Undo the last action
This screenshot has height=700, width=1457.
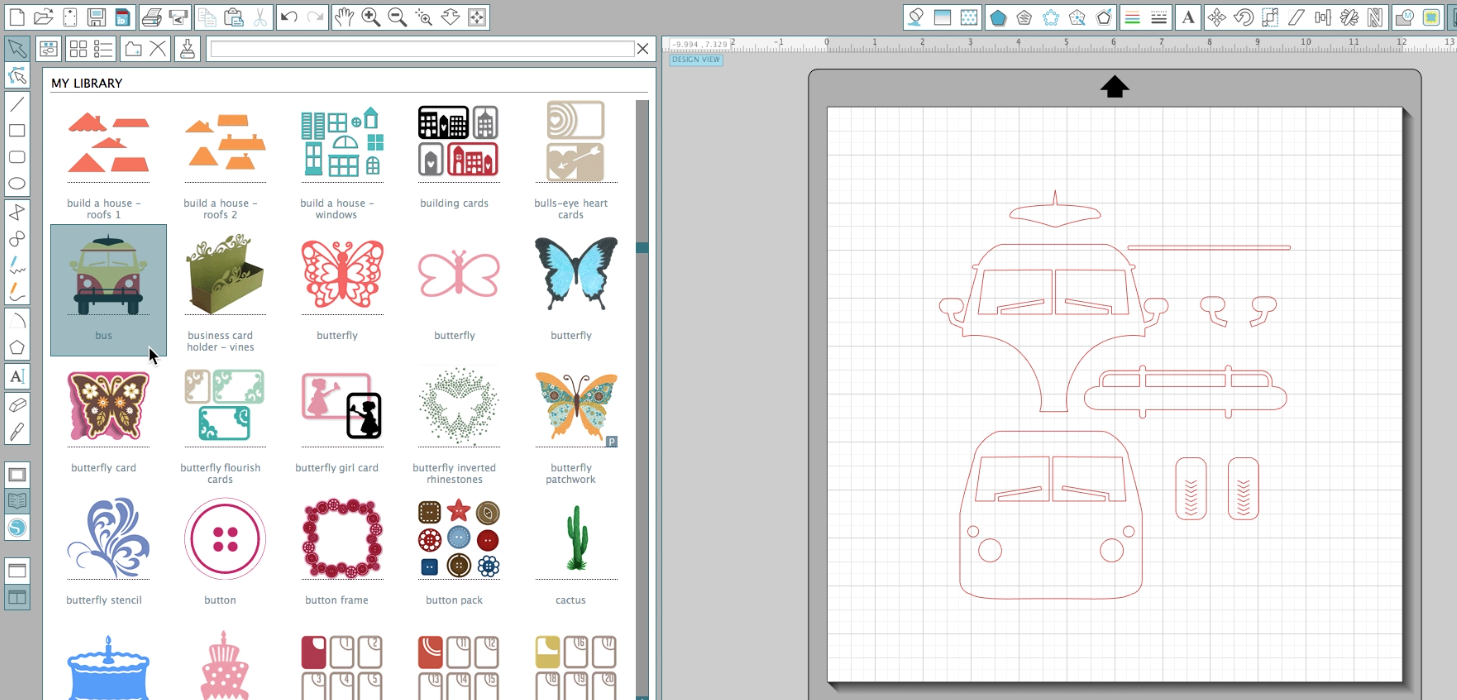(289, 17)
